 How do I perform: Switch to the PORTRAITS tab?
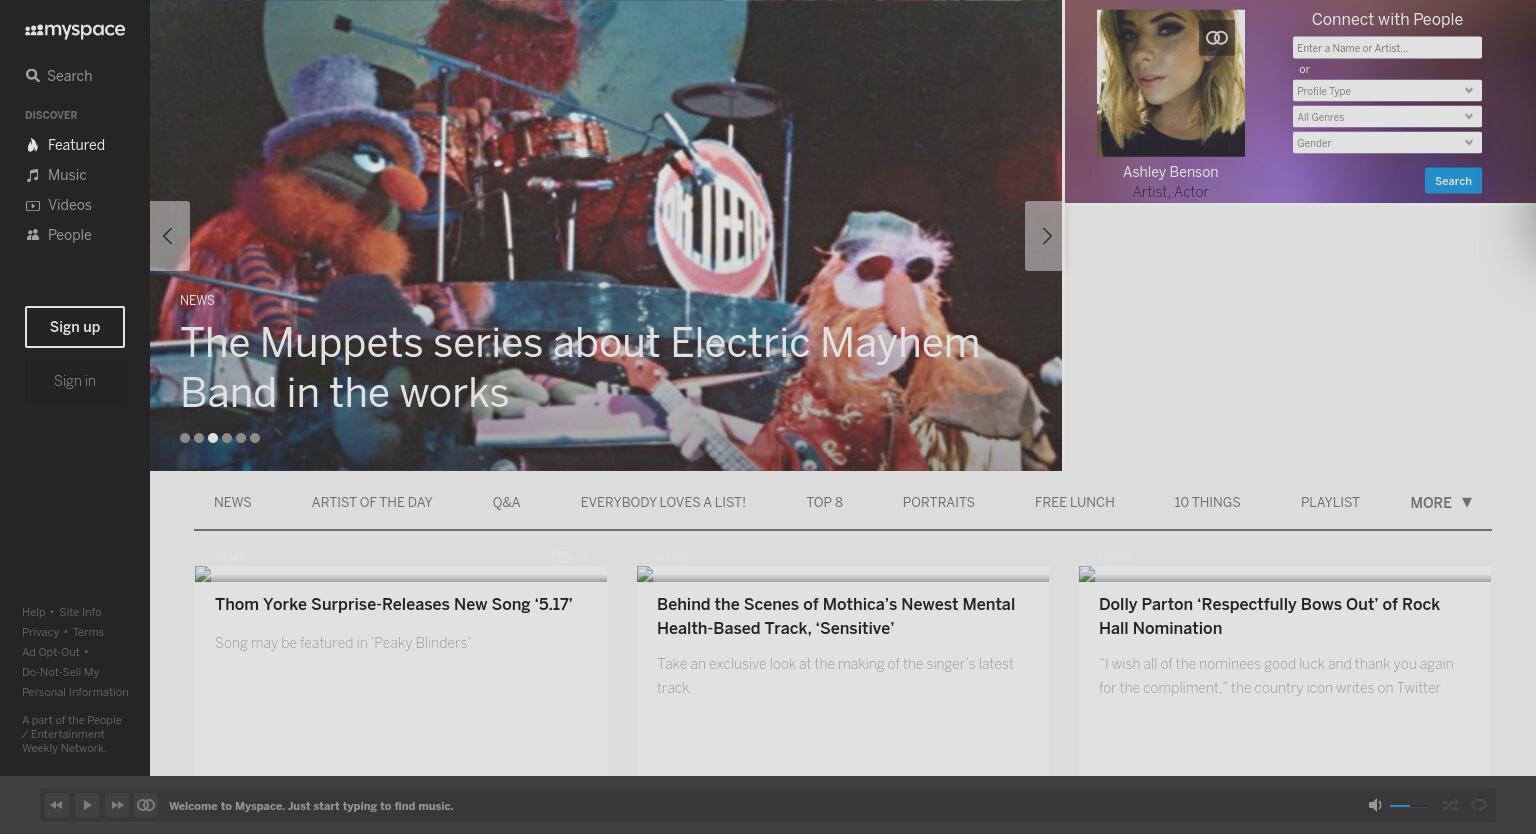click(938, 503)
